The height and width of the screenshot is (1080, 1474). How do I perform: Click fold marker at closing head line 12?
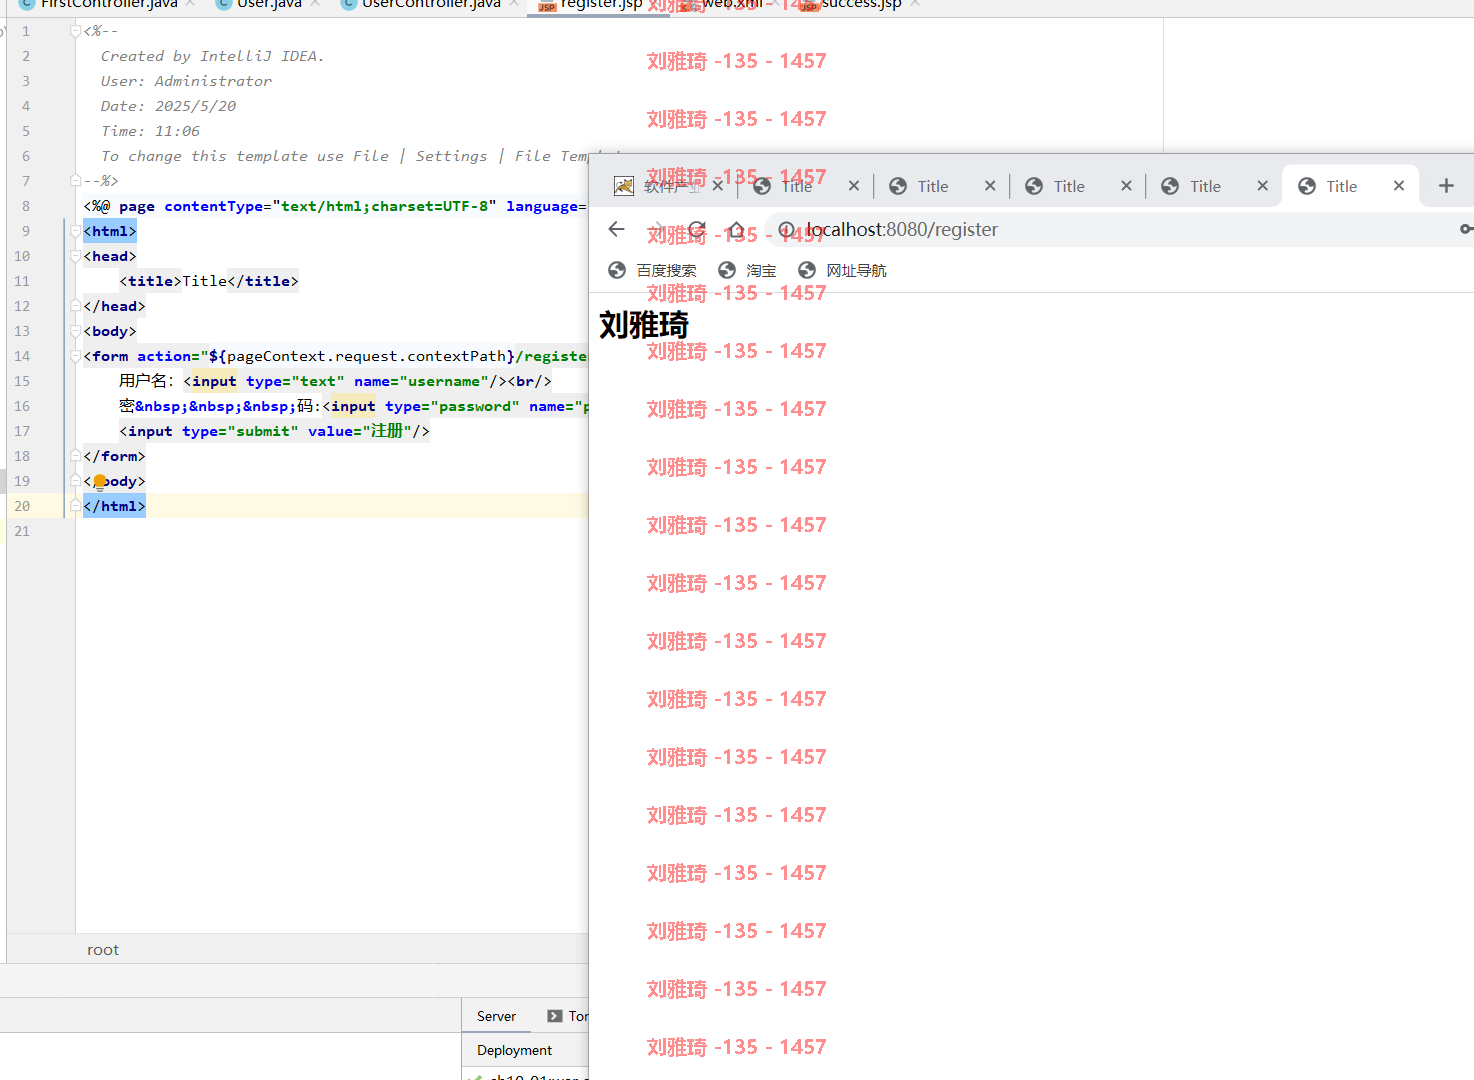click(75, 306)
